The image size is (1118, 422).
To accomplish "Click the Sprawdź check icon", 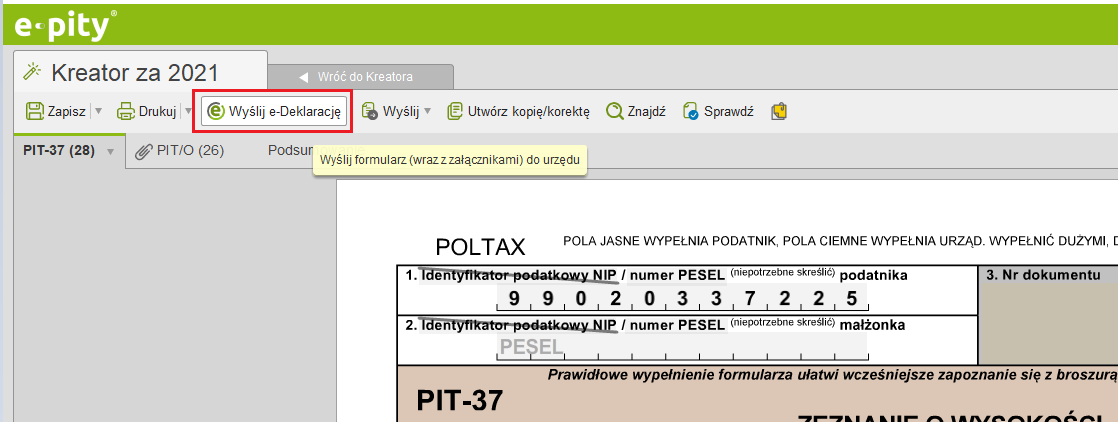I will click(x=690, y=111).
